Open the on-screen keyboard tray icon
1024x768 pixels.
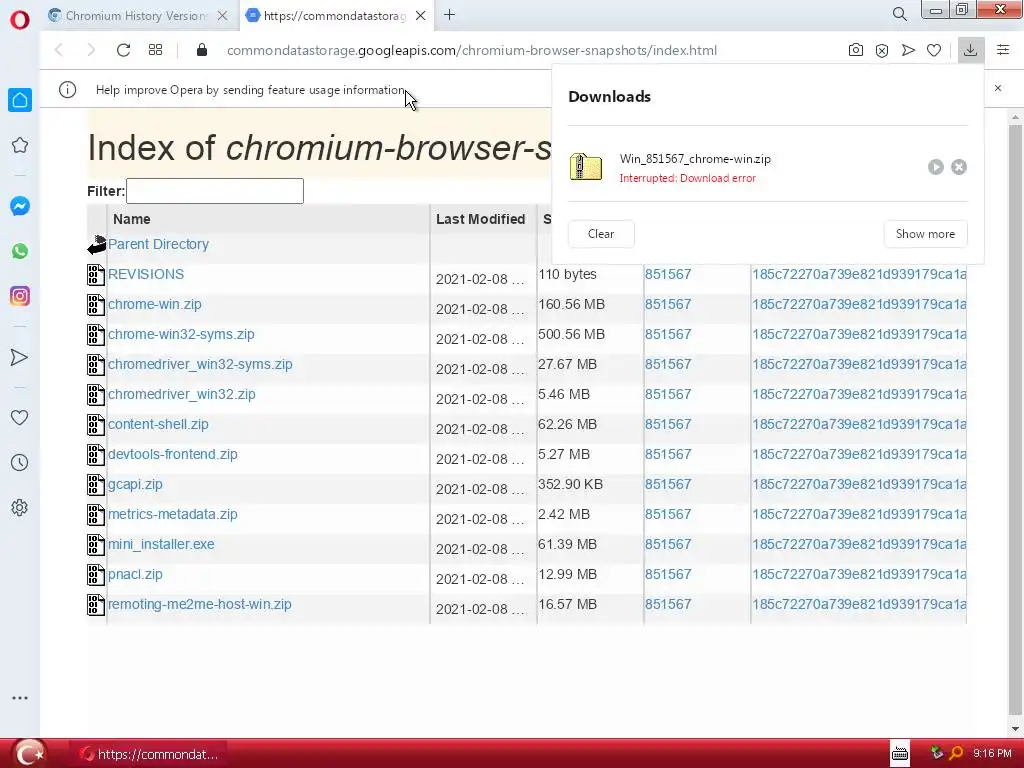click(900, 754)
